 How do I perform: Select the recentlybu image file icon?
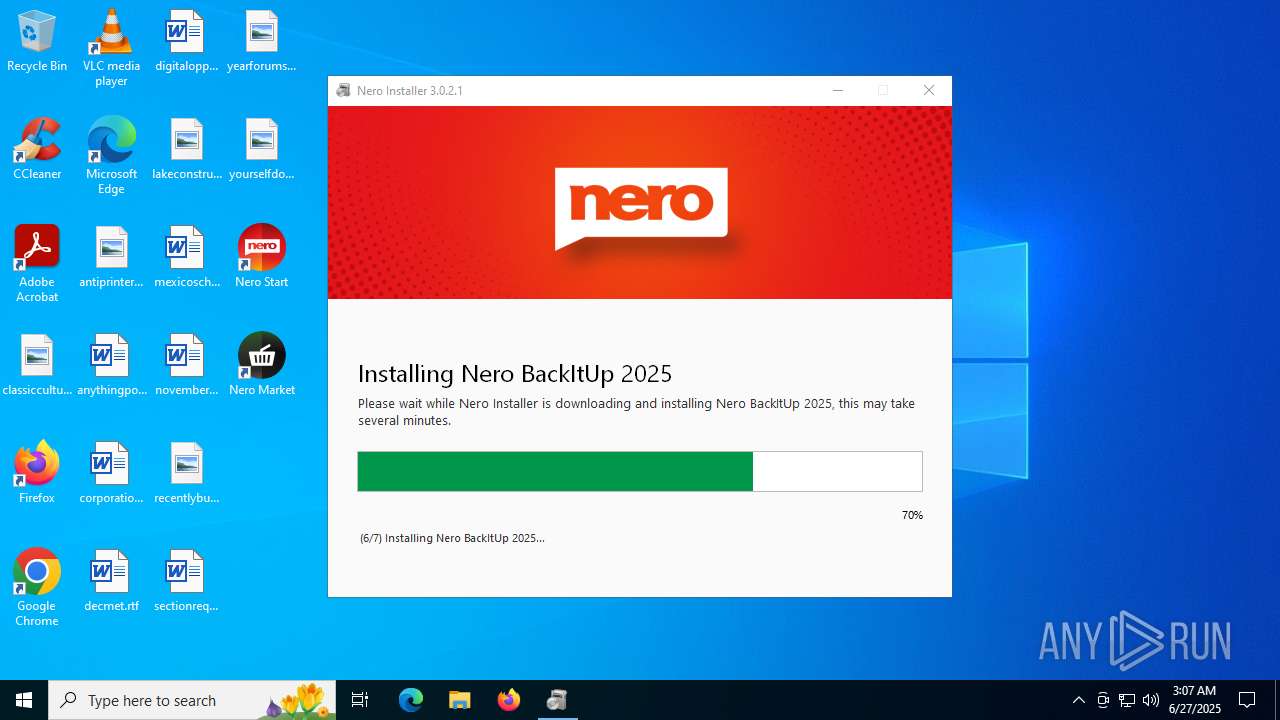tap(186, 473)
